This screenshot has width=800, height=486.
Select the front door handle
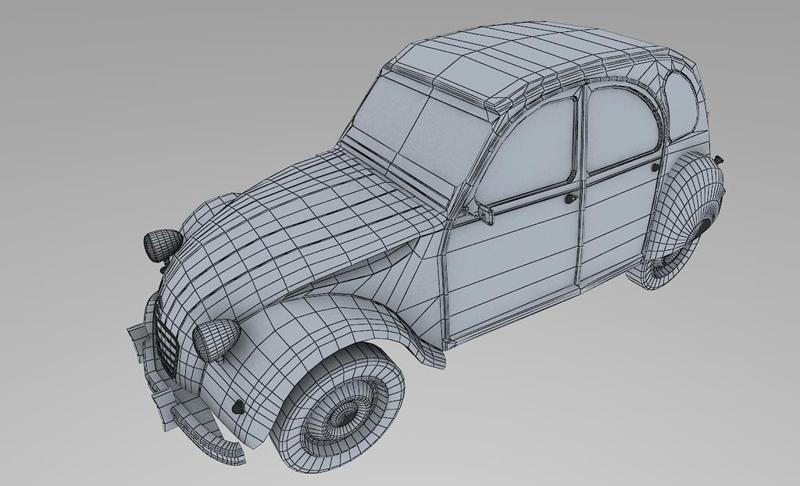[x=570, y=197]
